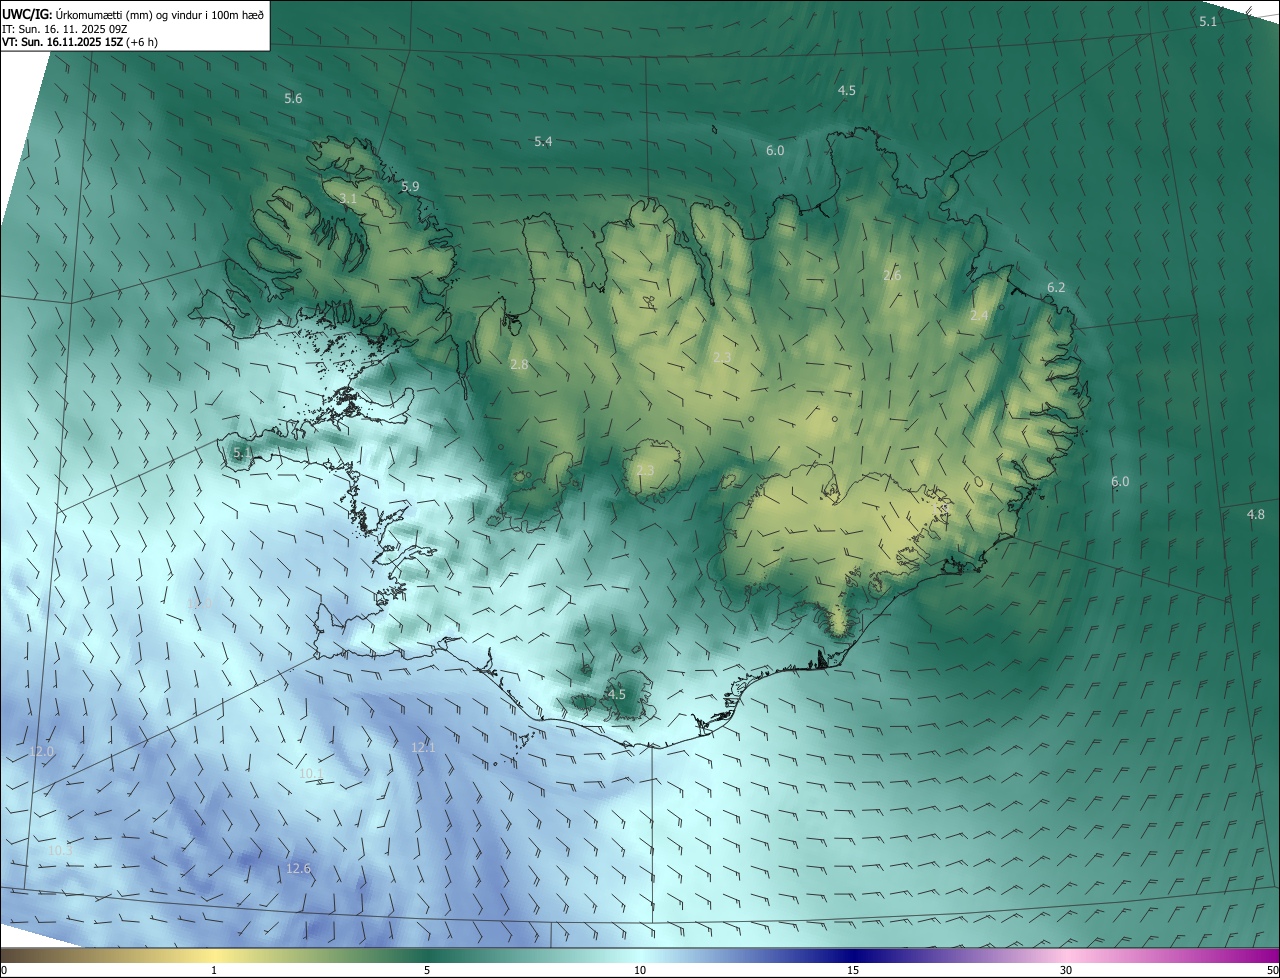Click the 5.6 value label on the map
1280x978 pixels.
(293, 98)
